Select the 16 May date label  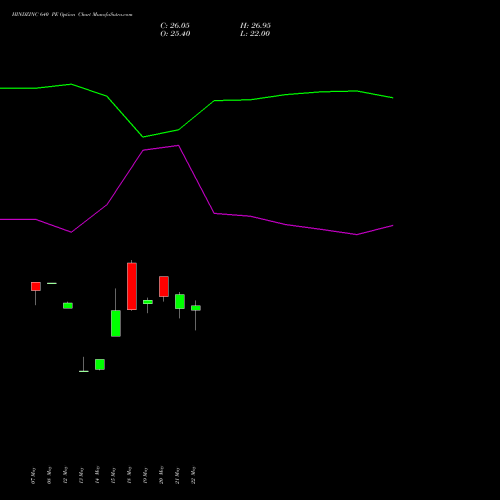129,476
